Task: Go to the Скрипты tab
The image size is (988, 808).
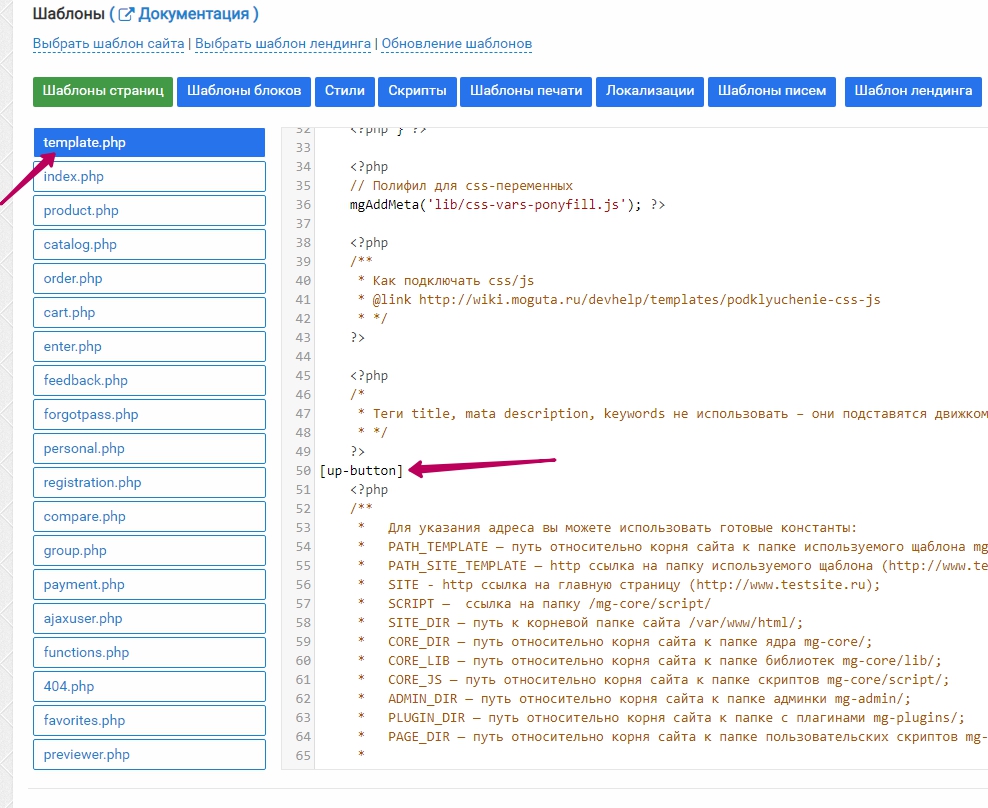Action: click(418, 91)
